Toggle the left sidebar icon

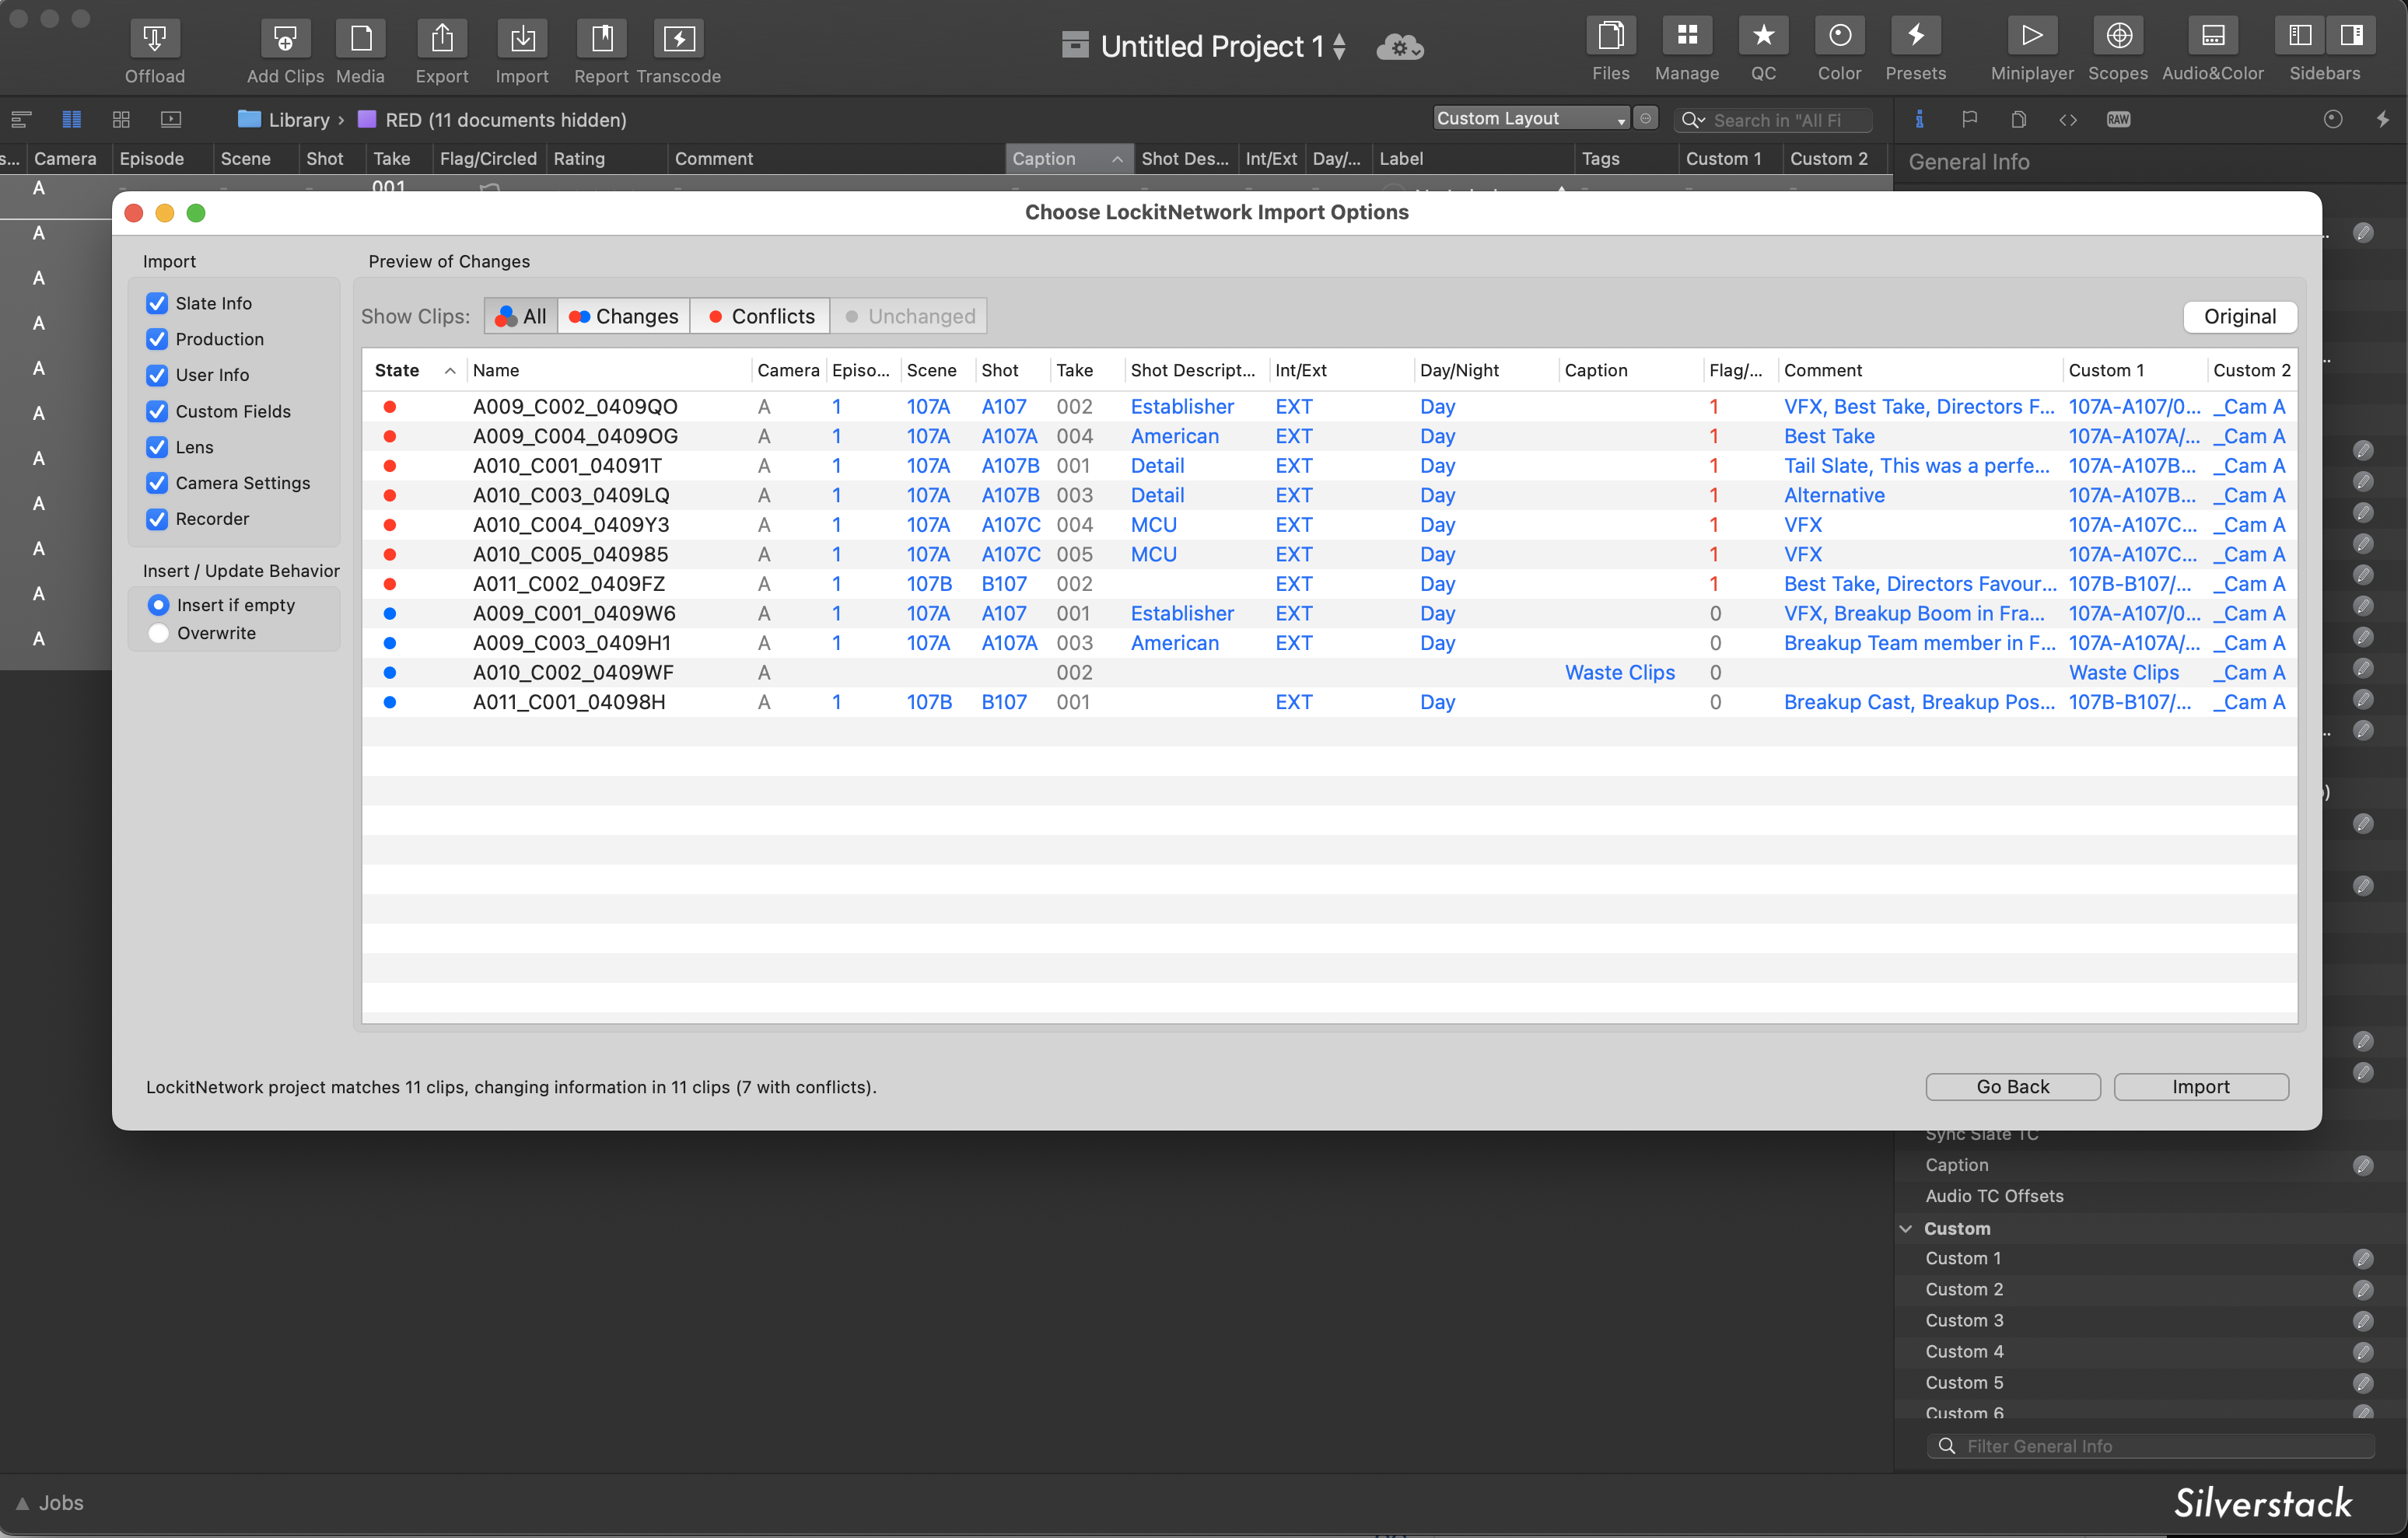tap(2300, 36)
